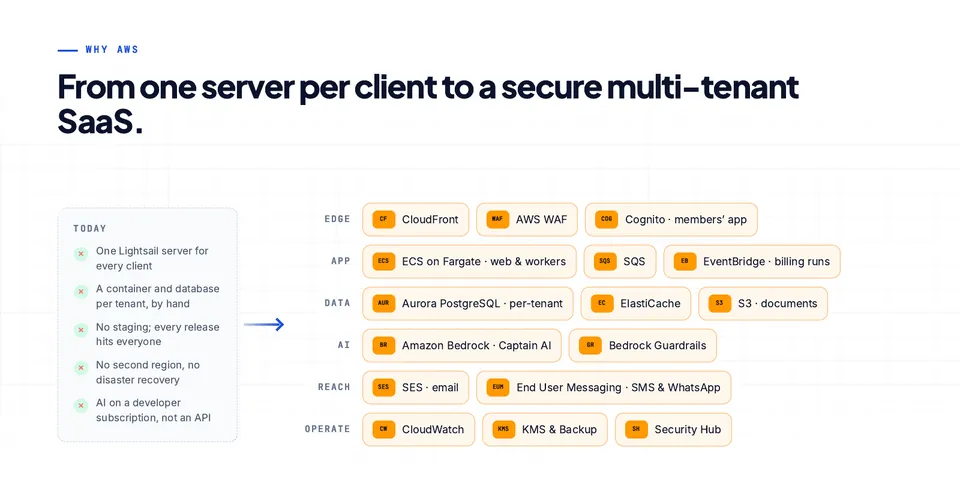Click 'No staging; every release hits everyone' text
Viewport: 960px width, 480px height.
(x=157, y=334)
